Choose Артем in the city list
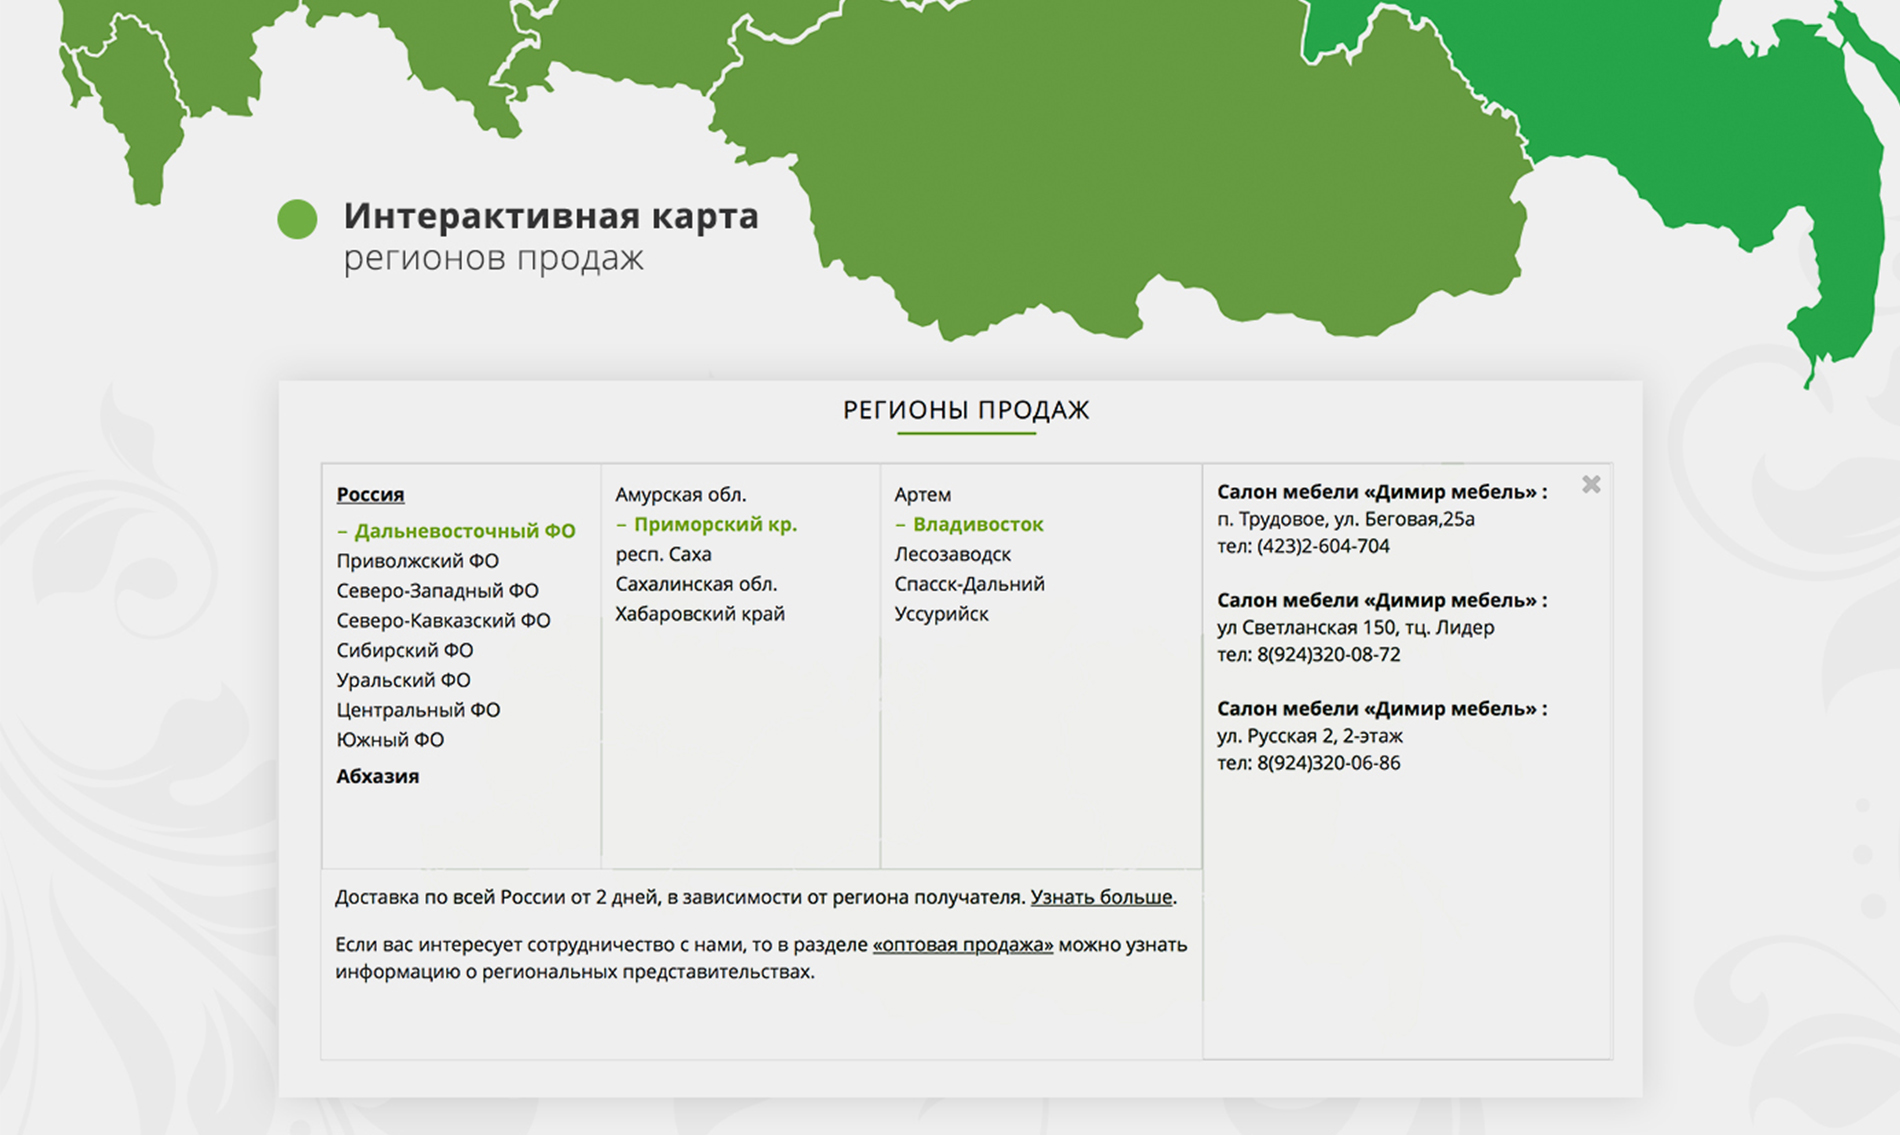Image resolution: width=1900 pixels, height=1135 pixels. [x=922, y=494]
